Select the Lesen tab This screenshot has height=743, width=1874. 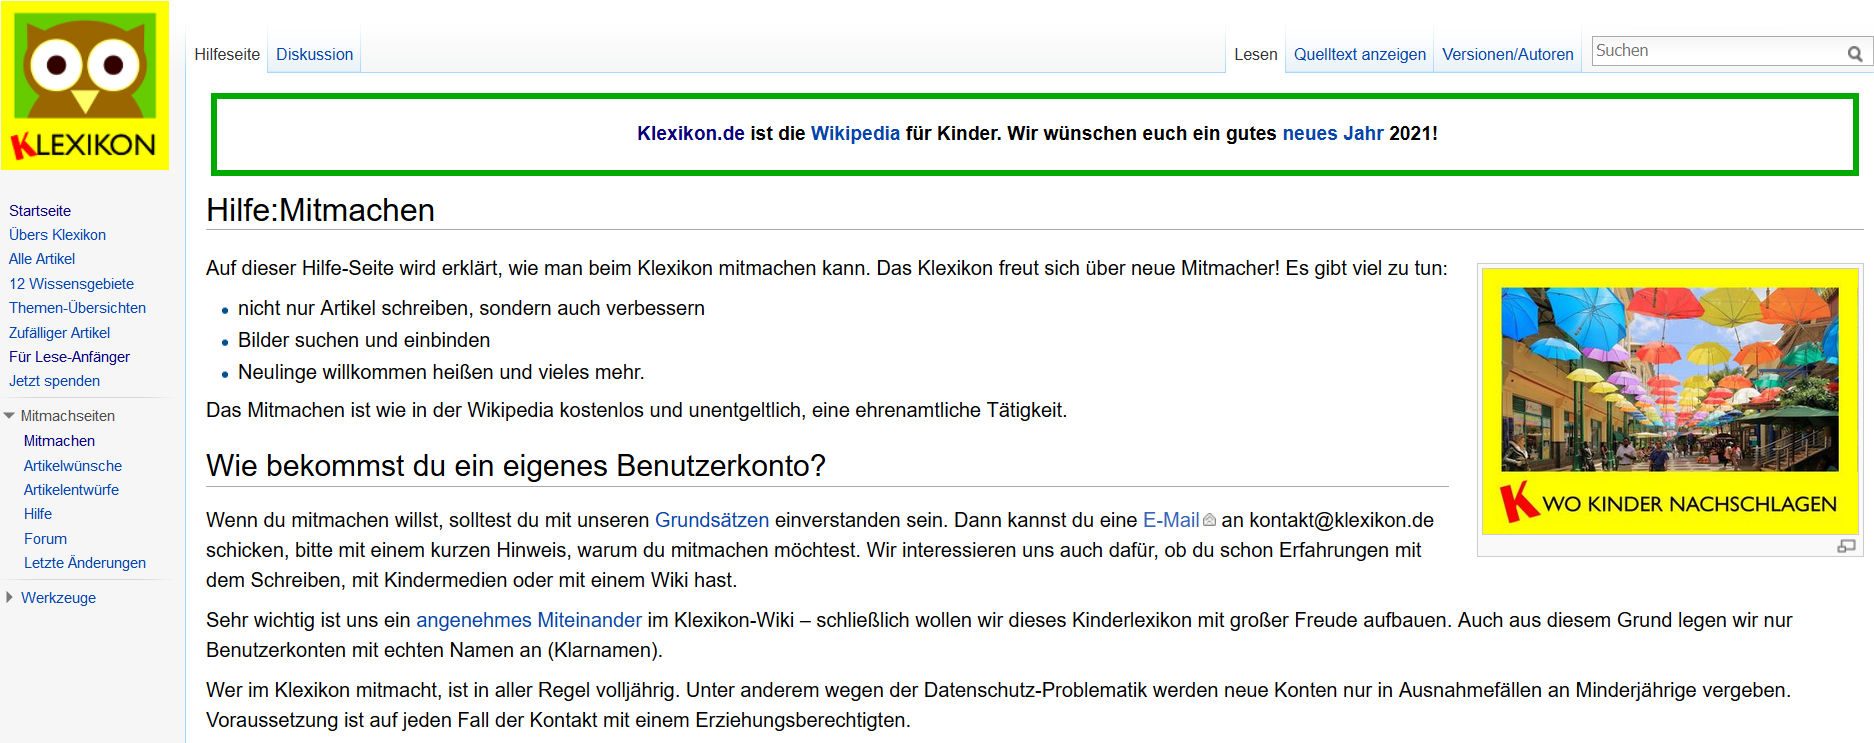(x=1255, y=54)
